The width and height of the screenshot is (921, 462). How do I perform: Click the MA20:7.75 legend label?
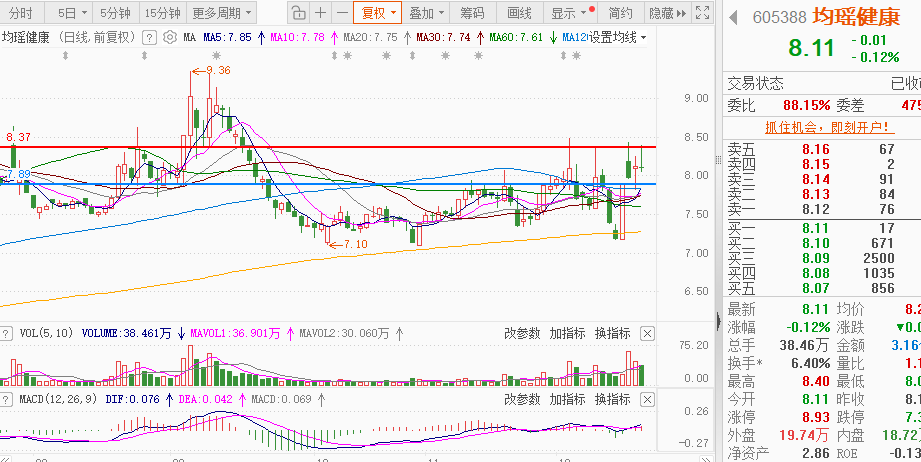point(370,38)
